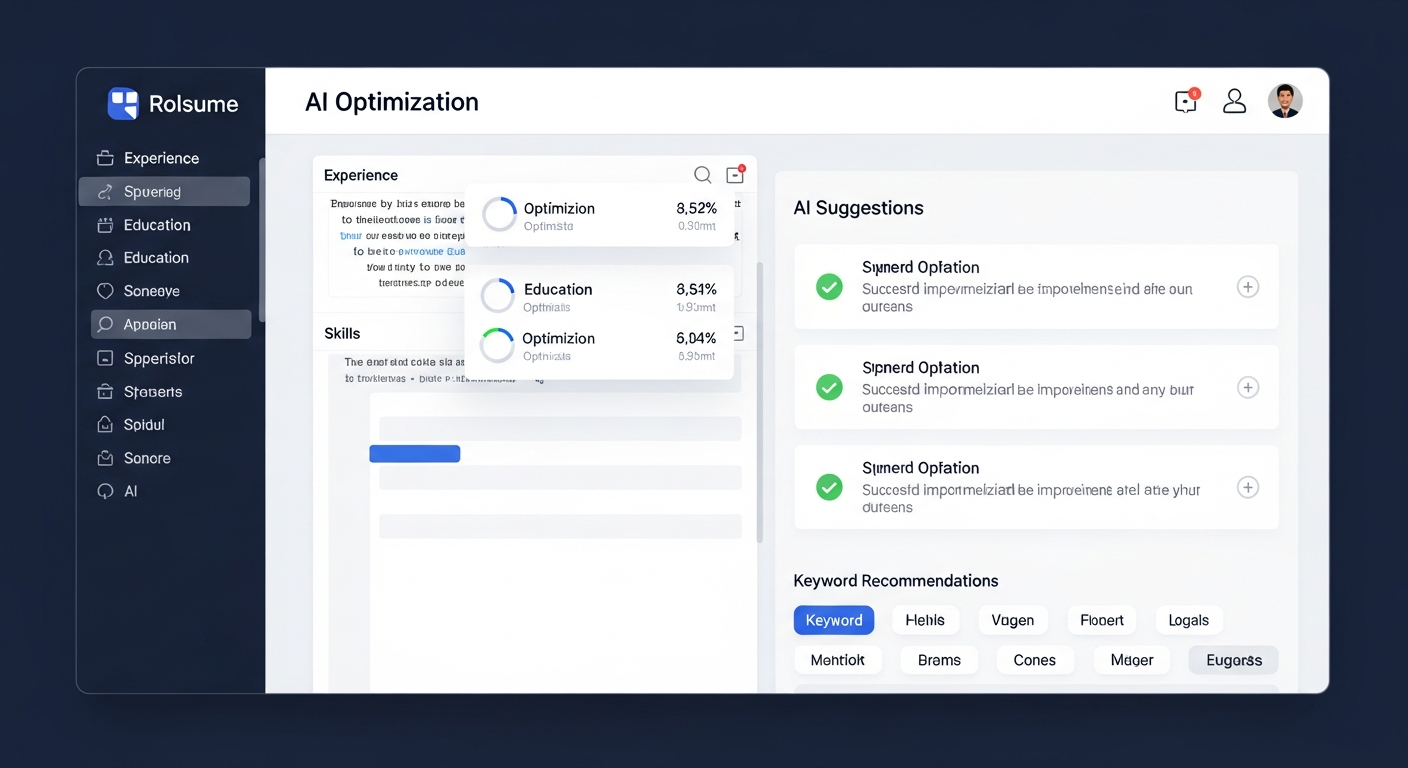Open the notifications message icon in header

coord(1186,101)
